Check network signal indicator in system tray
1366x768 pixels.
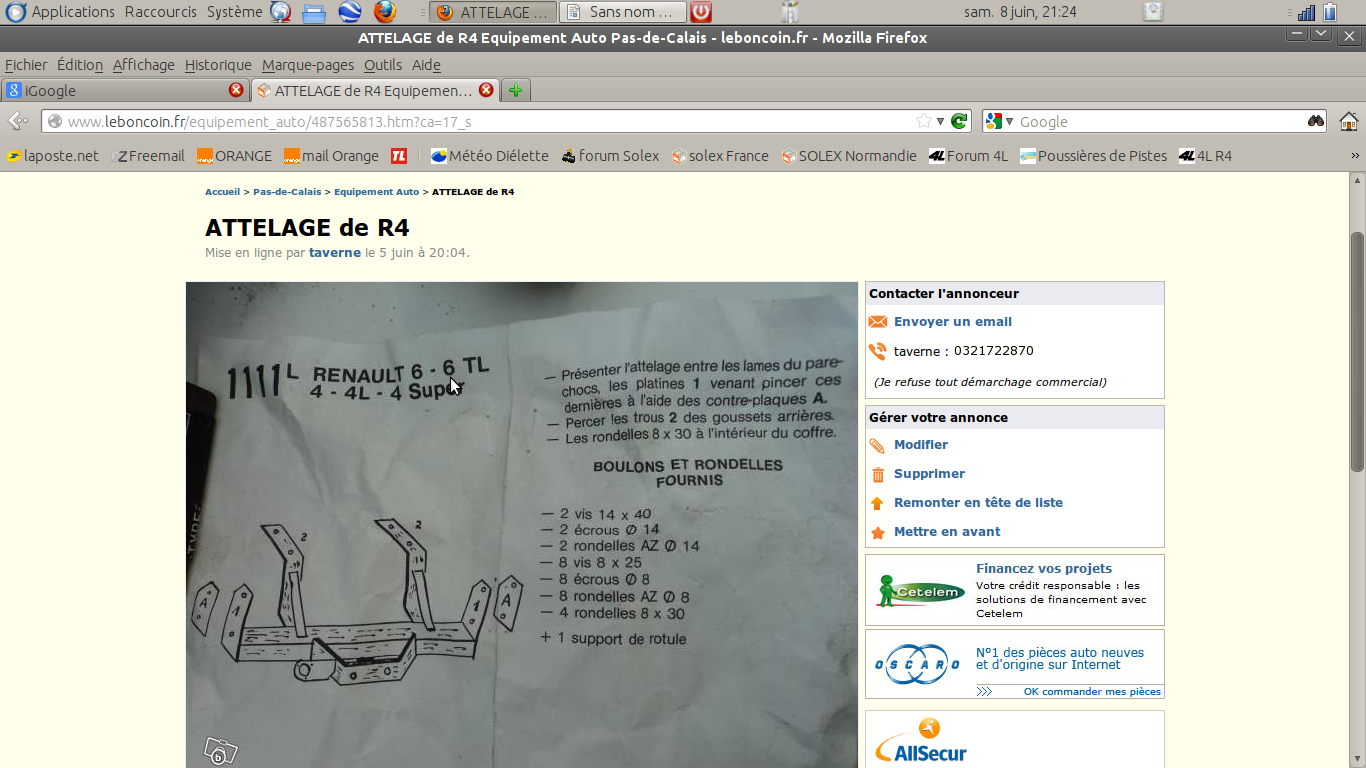tap(1306, 12)
